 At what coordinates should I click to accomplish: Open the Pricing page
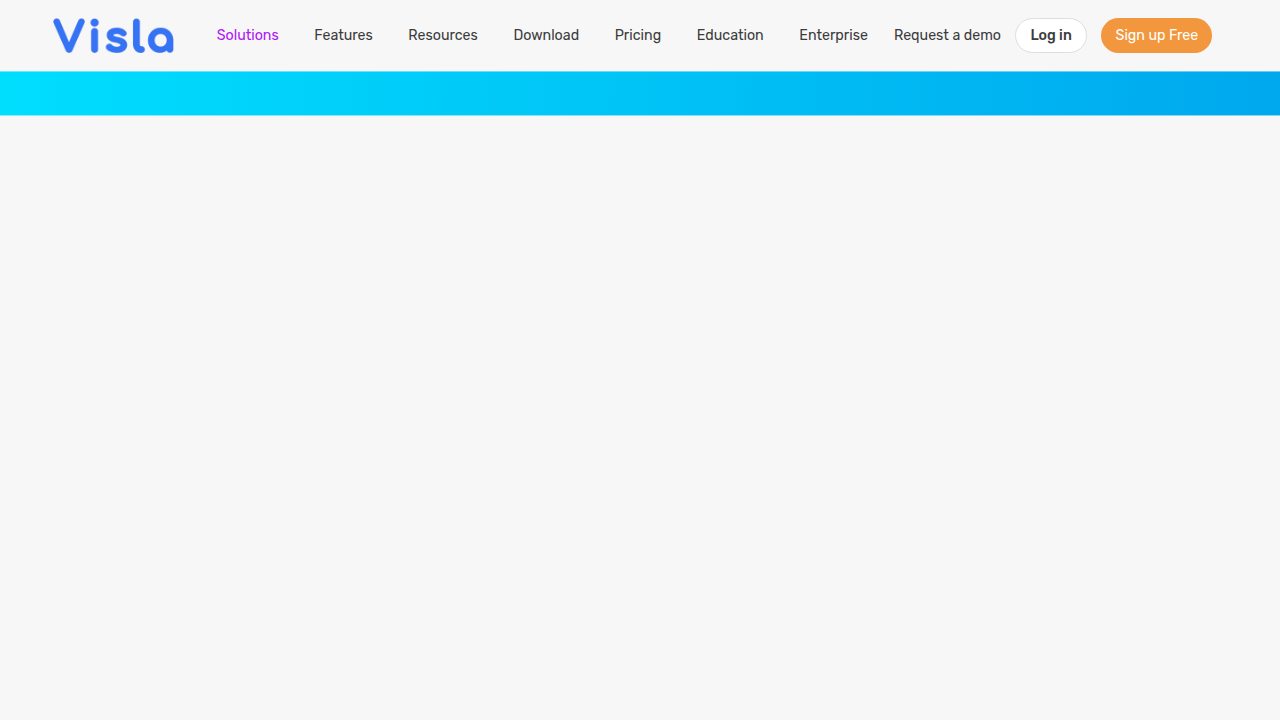[638, 35]
